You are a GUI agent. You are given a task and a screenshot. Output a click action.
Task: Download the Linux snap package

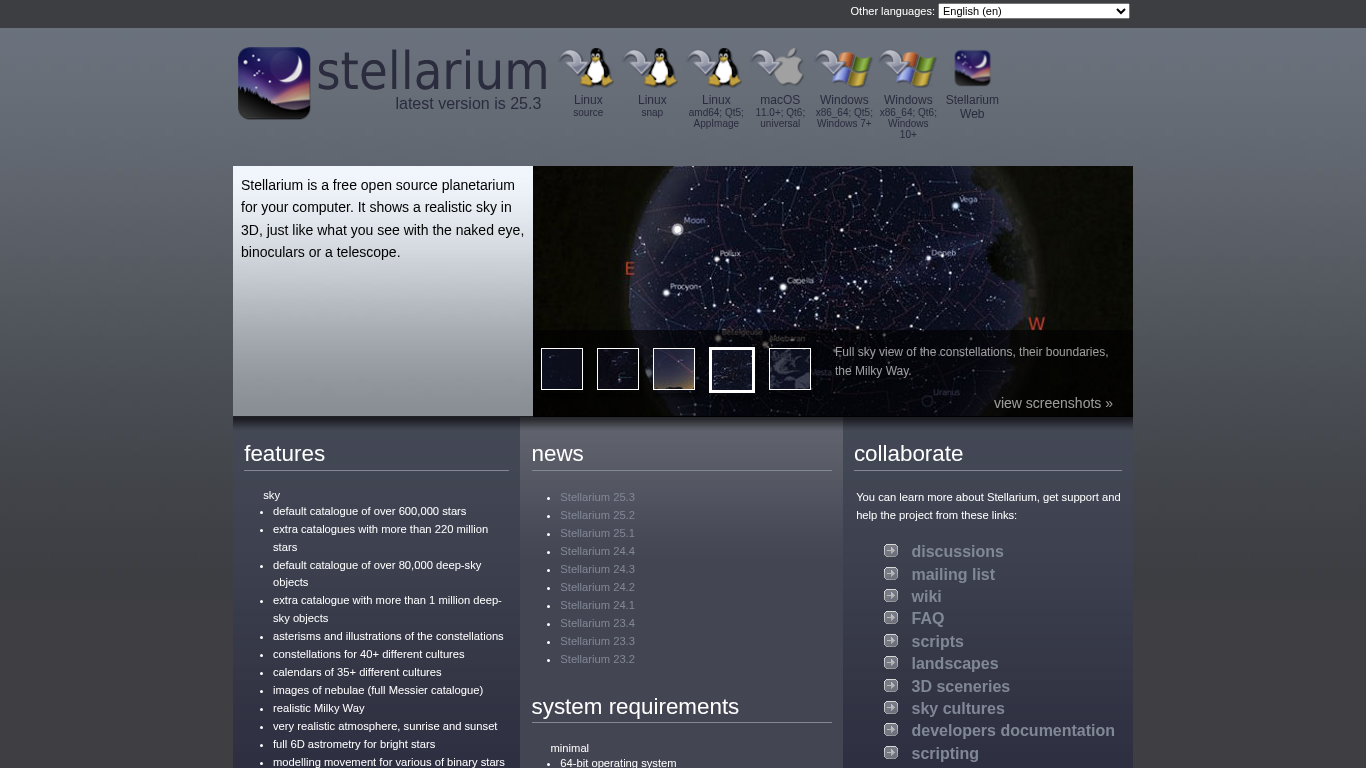[x=652, y=70]
